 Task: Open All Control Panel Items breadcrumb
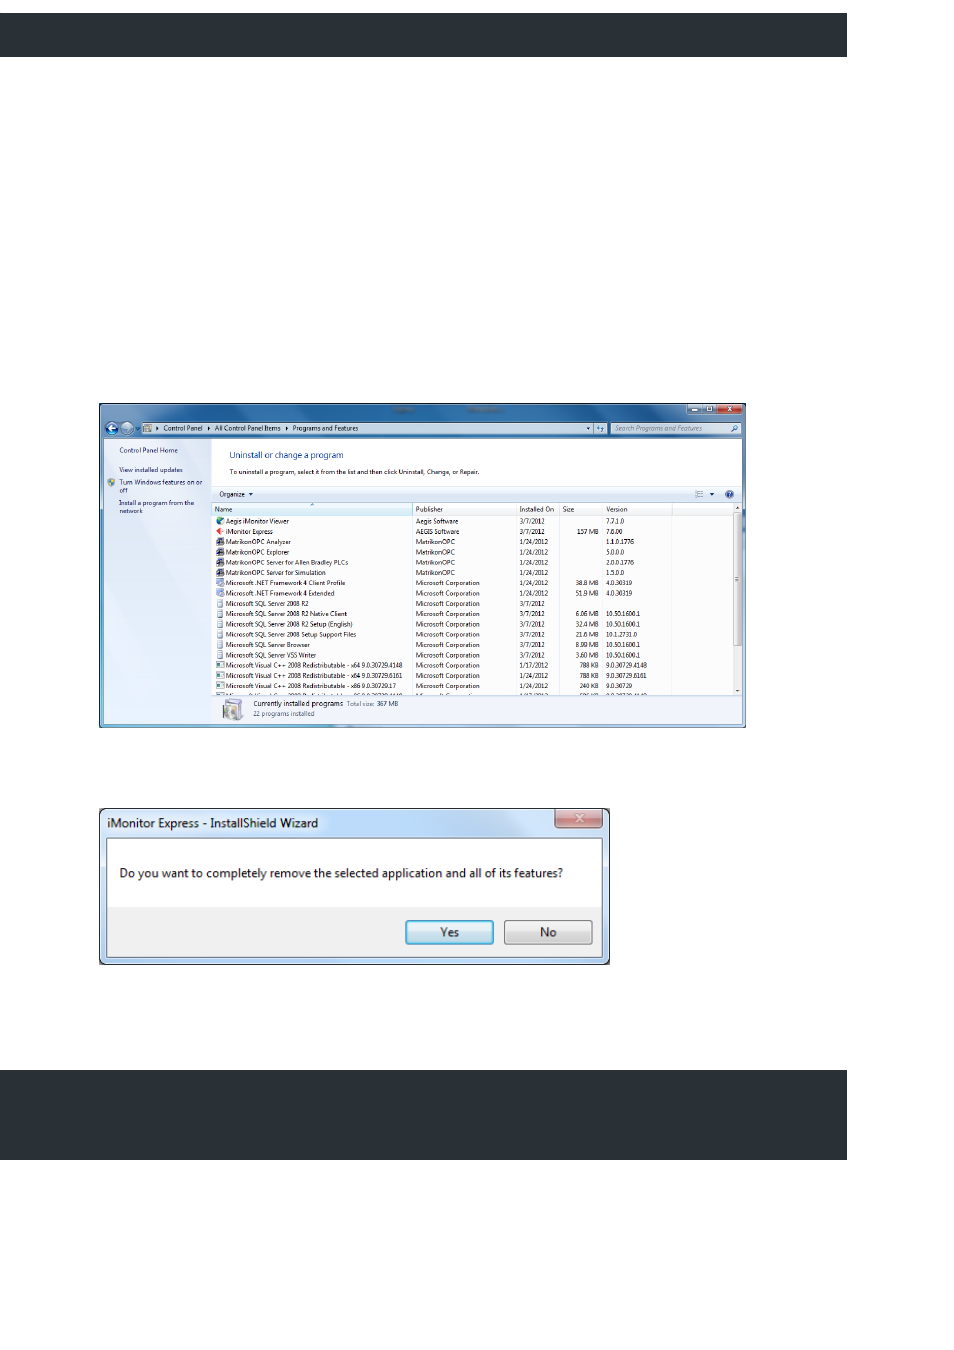coord(247,428)
